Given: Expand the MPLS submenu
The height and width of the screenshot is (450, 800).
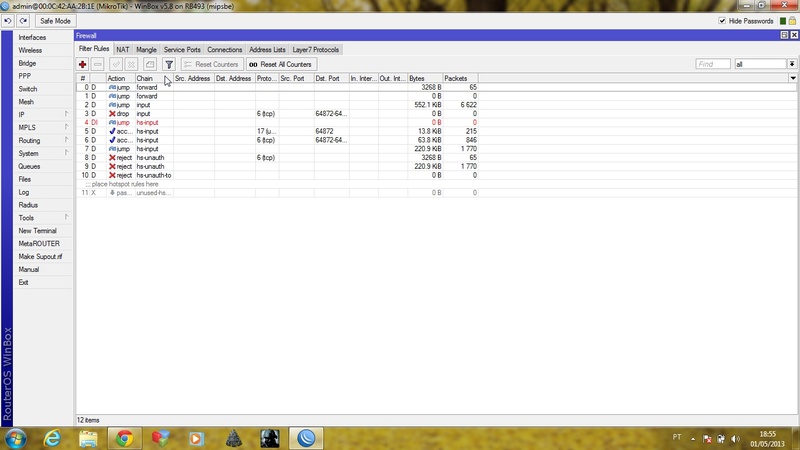Looking at the screenshot, I should [43, 128].
